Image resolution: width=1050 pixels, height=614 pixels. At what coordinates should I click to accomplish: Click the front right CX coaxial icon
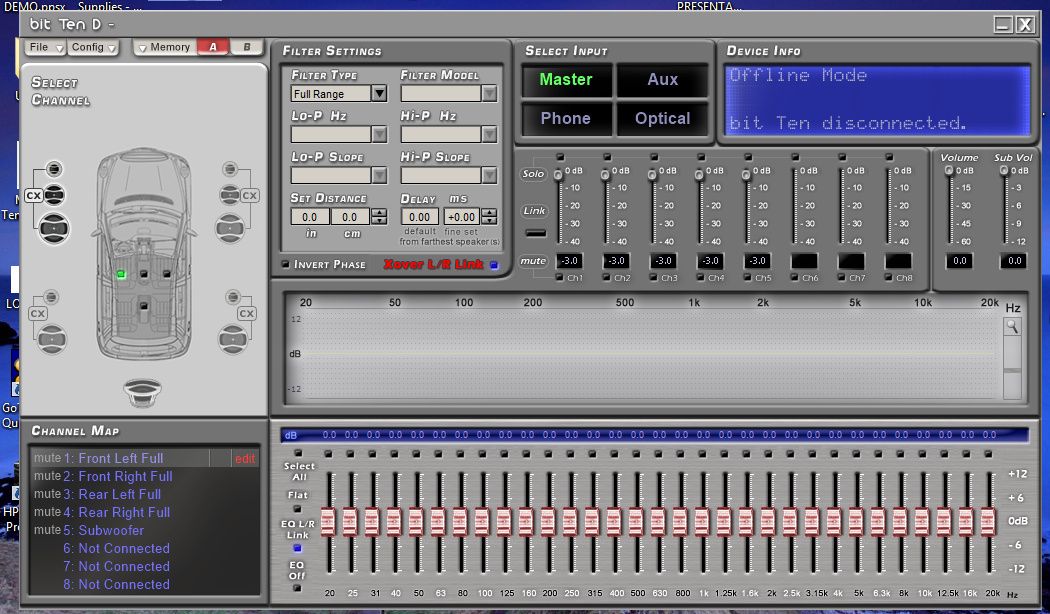coord(249,196)
